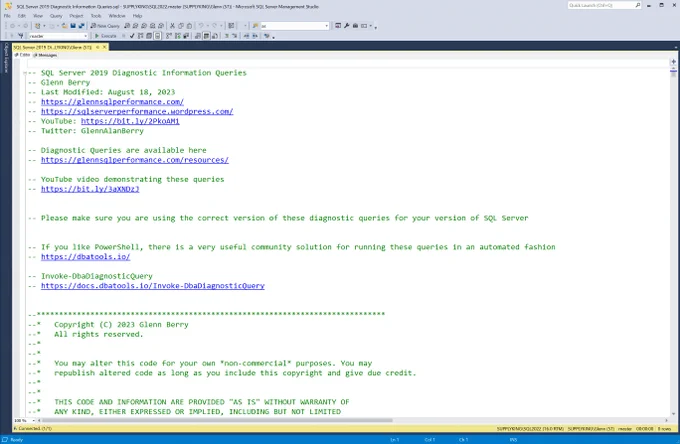Open glennsqlperformance.com homepage link
Screen dimensions: 680x444
(112, 102)
